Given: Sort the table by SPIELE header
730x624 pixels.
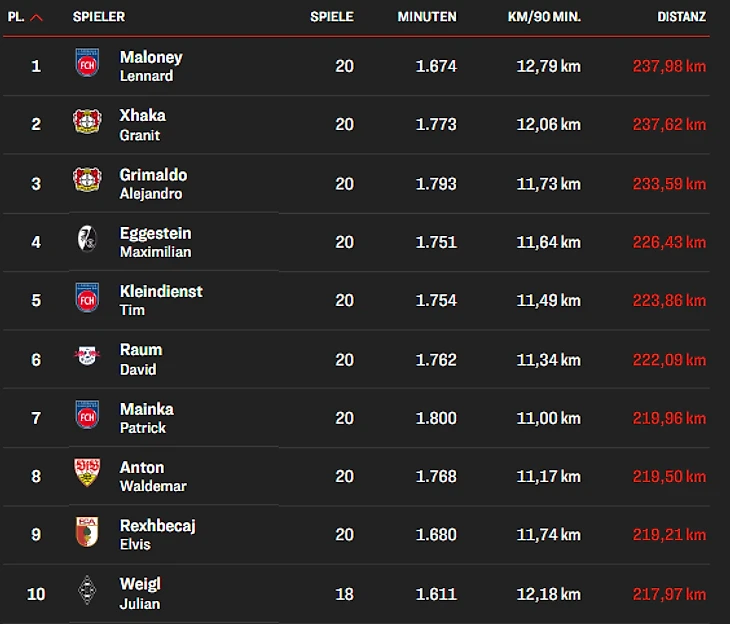Looking at the screenshot, I should click(x=332, y=17).
